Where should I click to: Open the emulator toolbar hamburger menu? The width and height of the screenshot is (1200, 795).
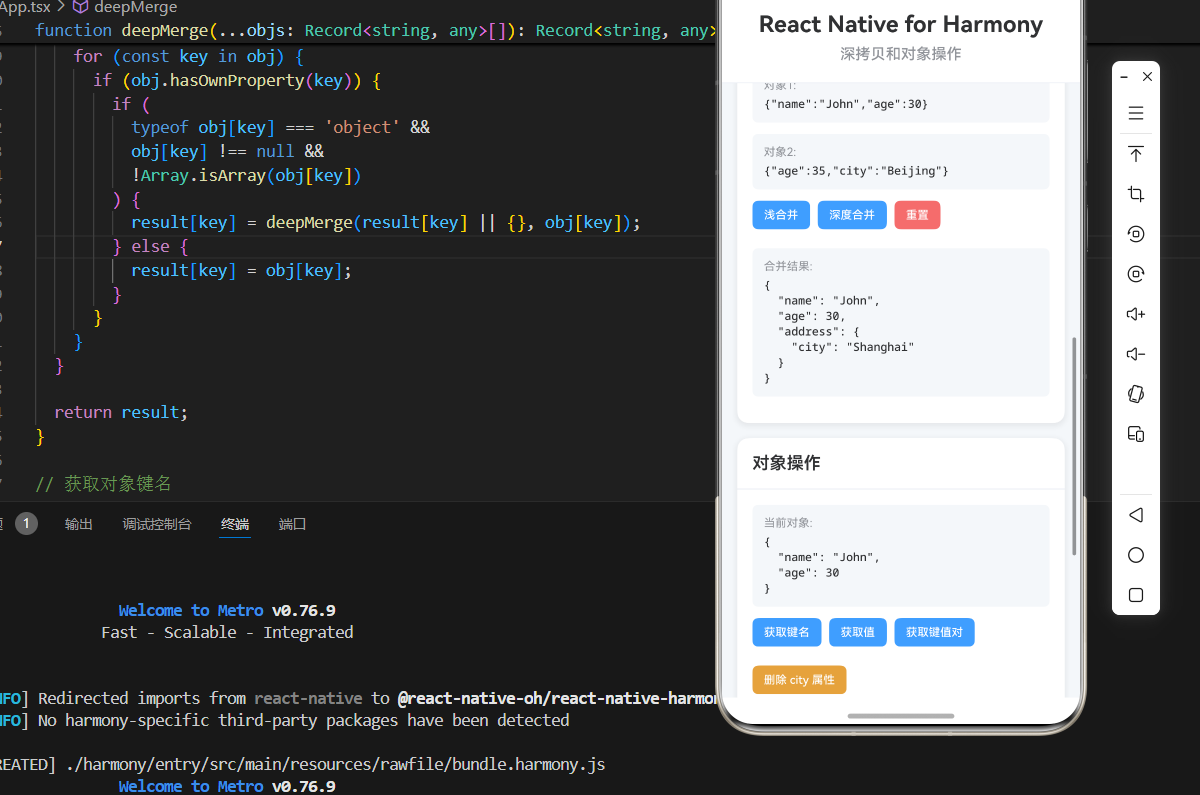pyautogui.click(x=1136, y=113)
